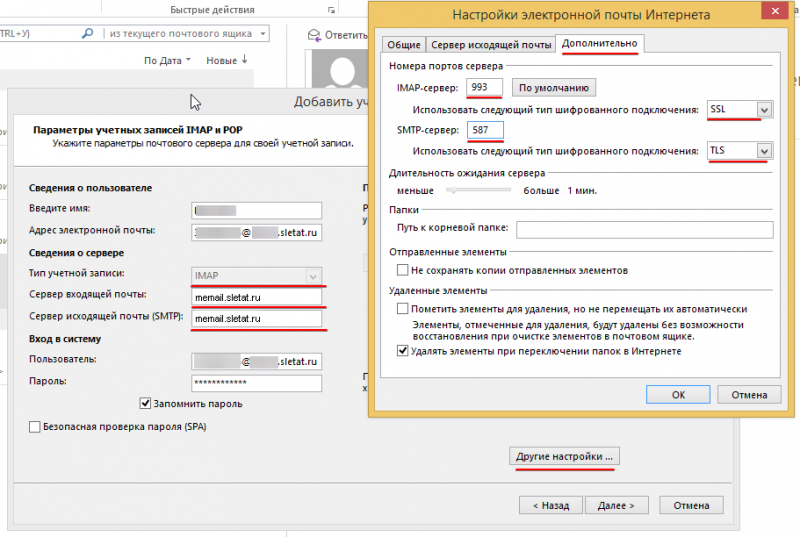Expand the IMAP encryption type dropdown (SSL)

764,110
